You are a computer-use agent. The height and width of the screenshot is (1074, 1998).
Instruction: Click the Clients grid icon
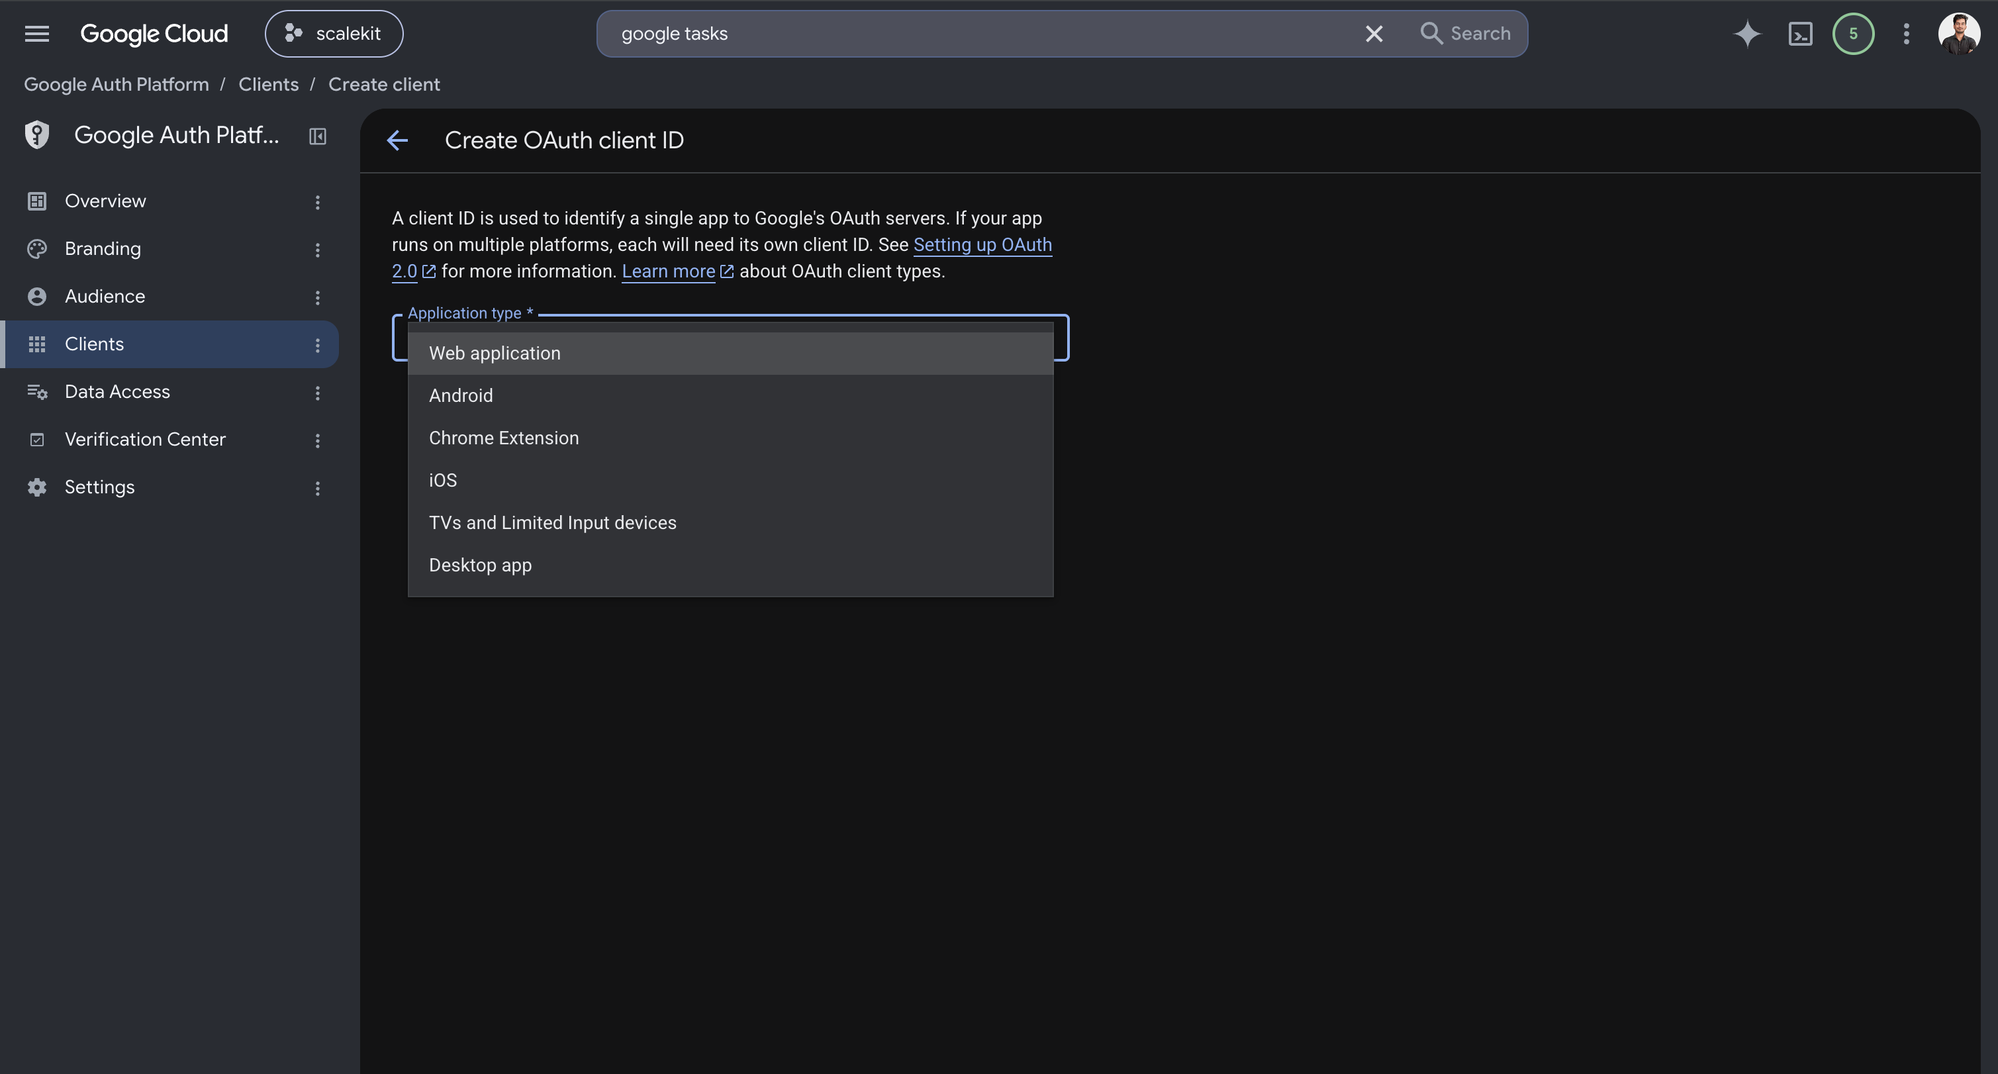coord(37,344)
